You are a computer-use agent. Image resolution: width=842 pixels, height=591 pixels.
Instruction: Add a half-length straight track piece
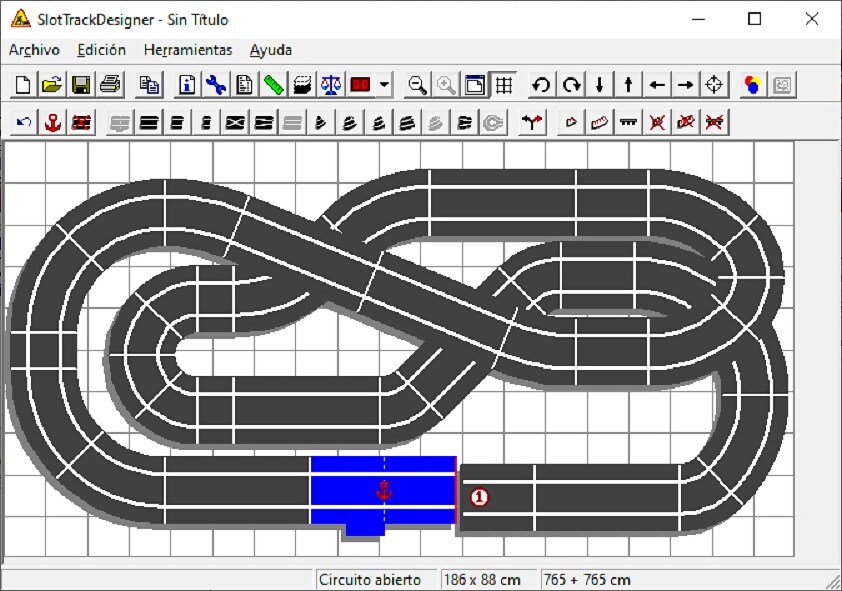[x=177, y=123]
